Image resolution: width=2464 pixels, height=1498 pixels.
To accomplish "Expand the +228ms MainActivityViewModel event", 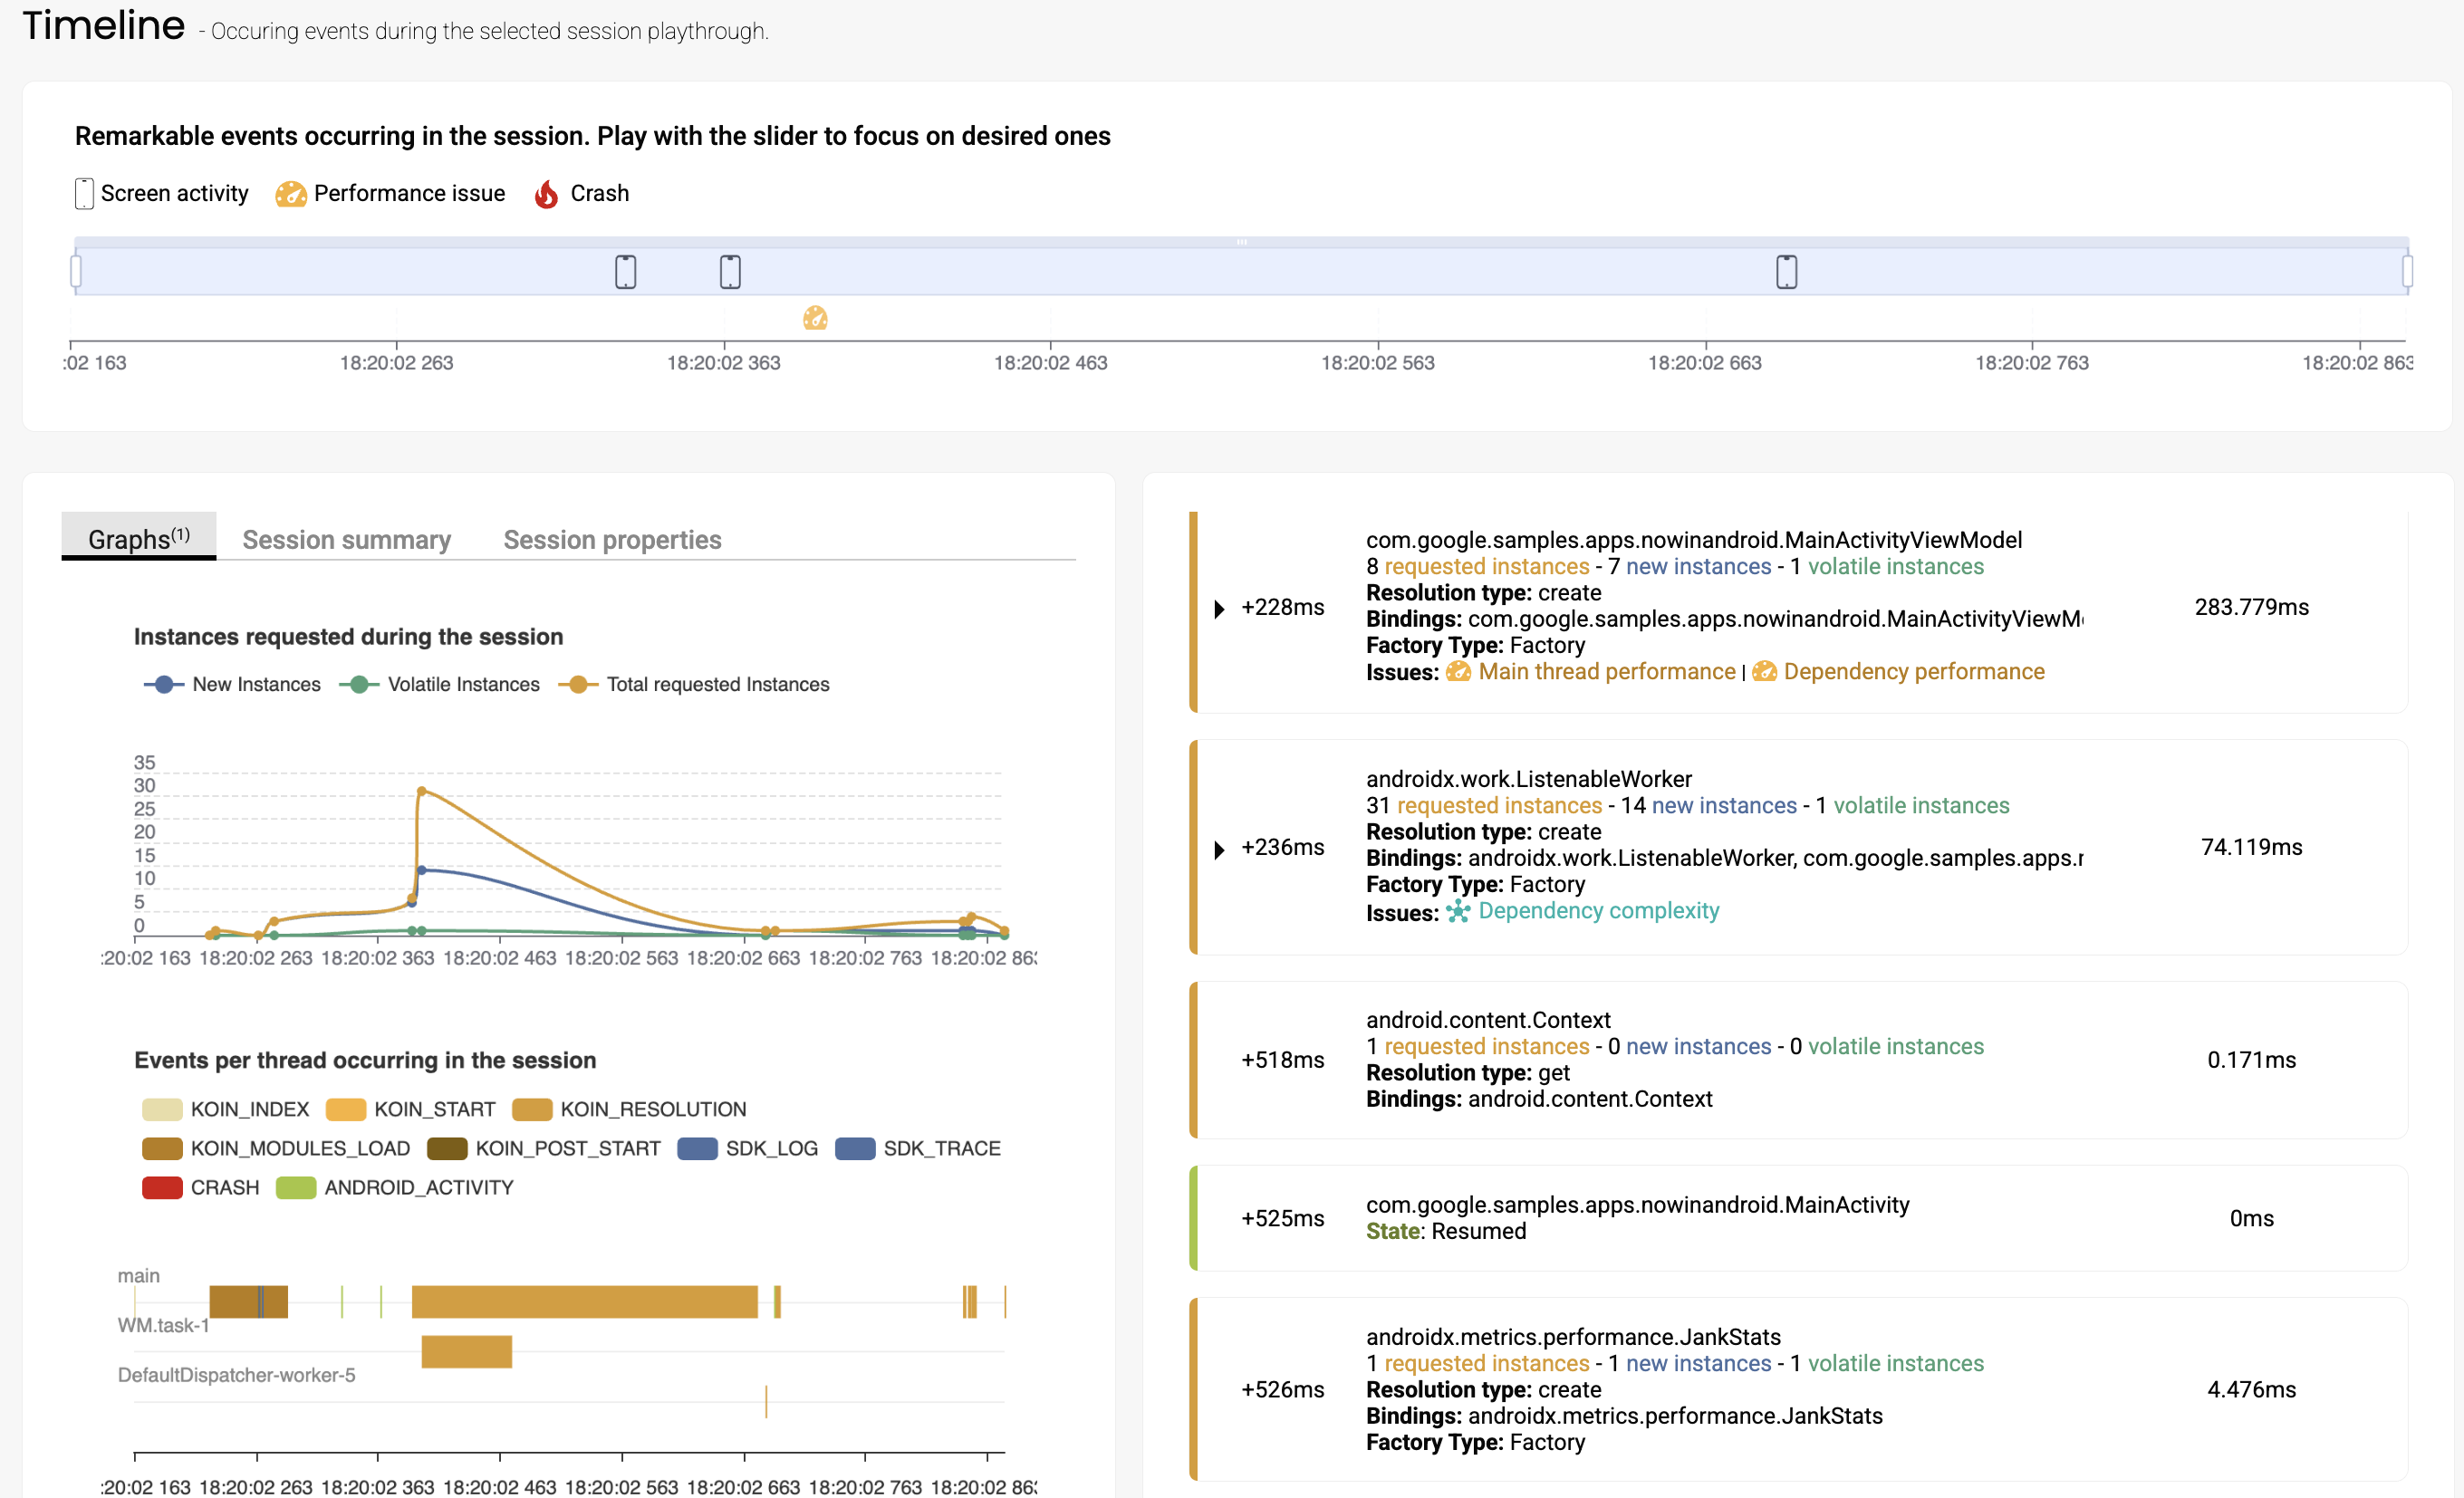I will pos(1218,608).
